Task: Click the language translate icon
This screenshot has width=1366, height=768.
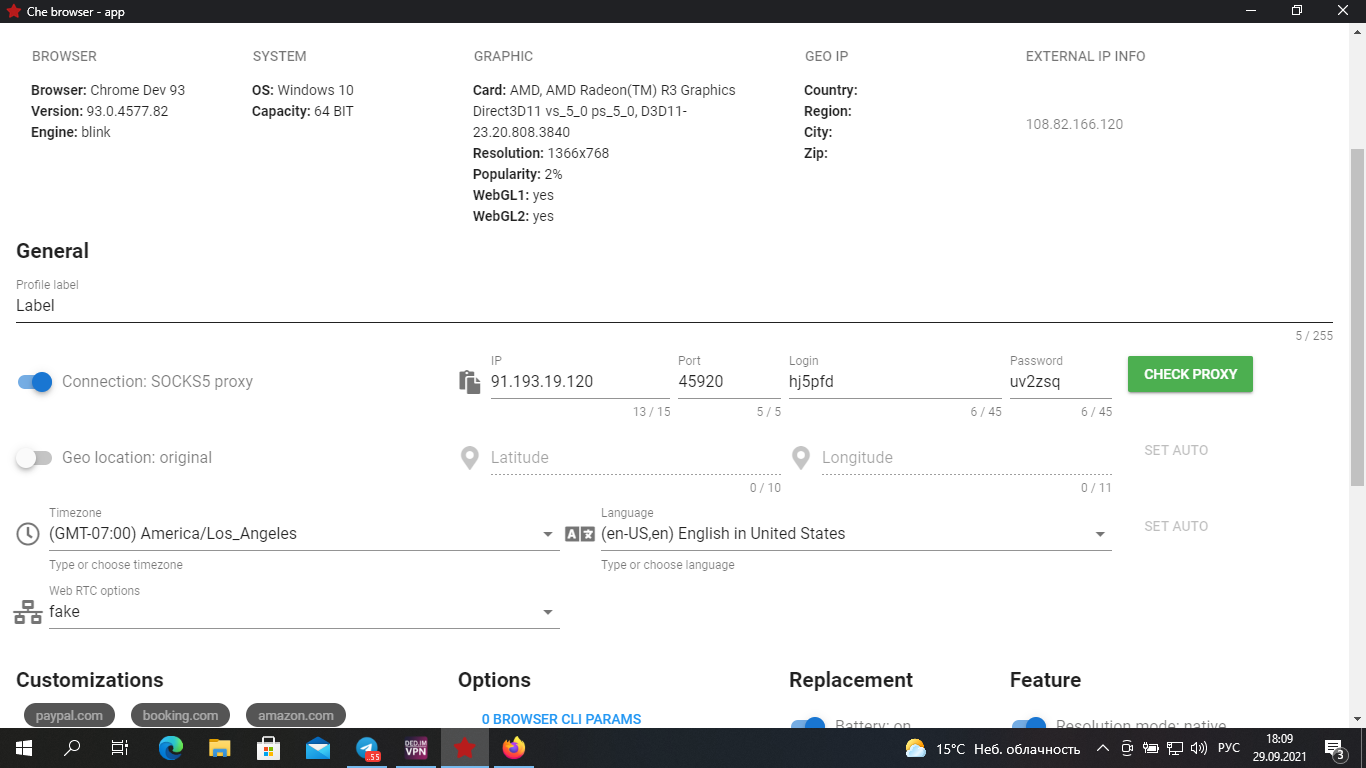Action: pyautogui.click(x=580, y=534)
